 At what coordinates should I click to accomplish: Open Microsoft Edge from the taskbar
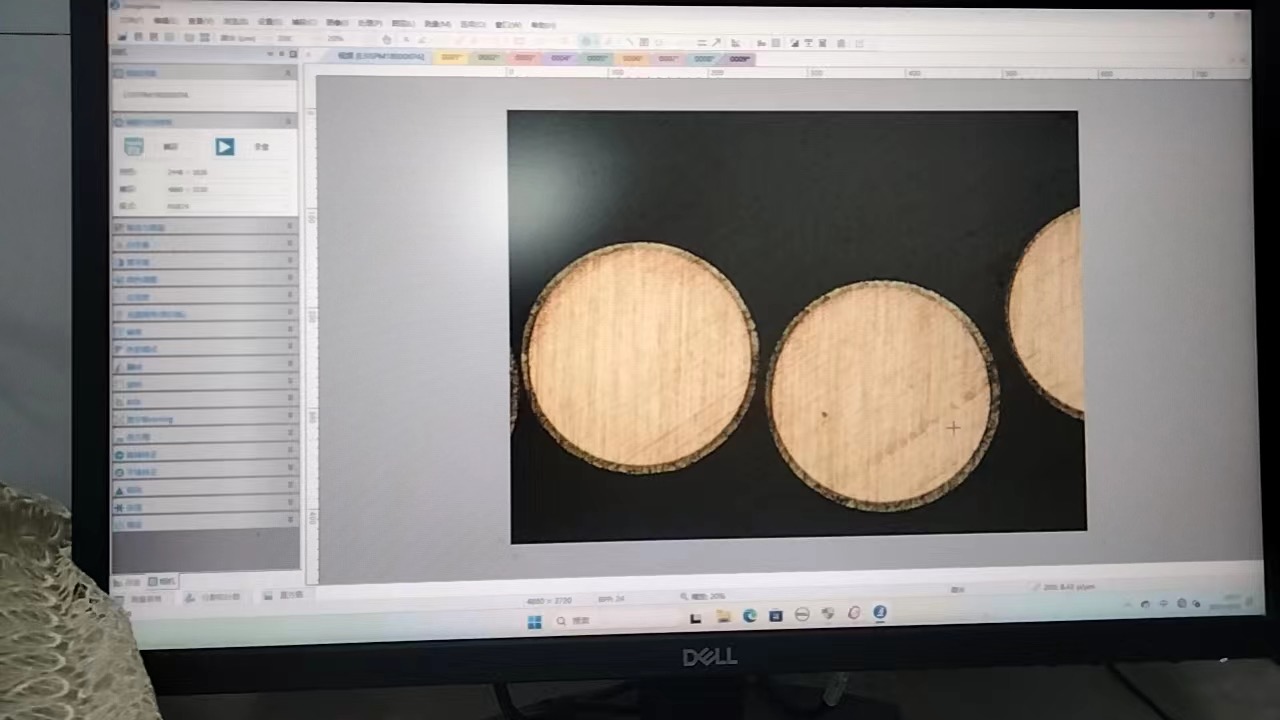tap(750, 616)
